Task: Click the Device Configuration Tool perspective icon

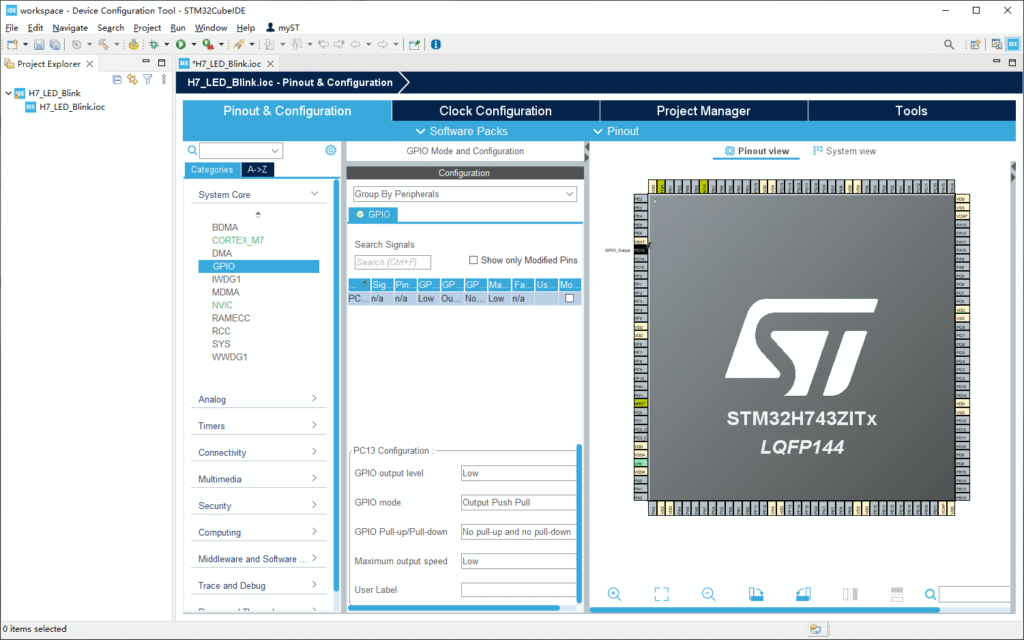Action: point(1013,44)
